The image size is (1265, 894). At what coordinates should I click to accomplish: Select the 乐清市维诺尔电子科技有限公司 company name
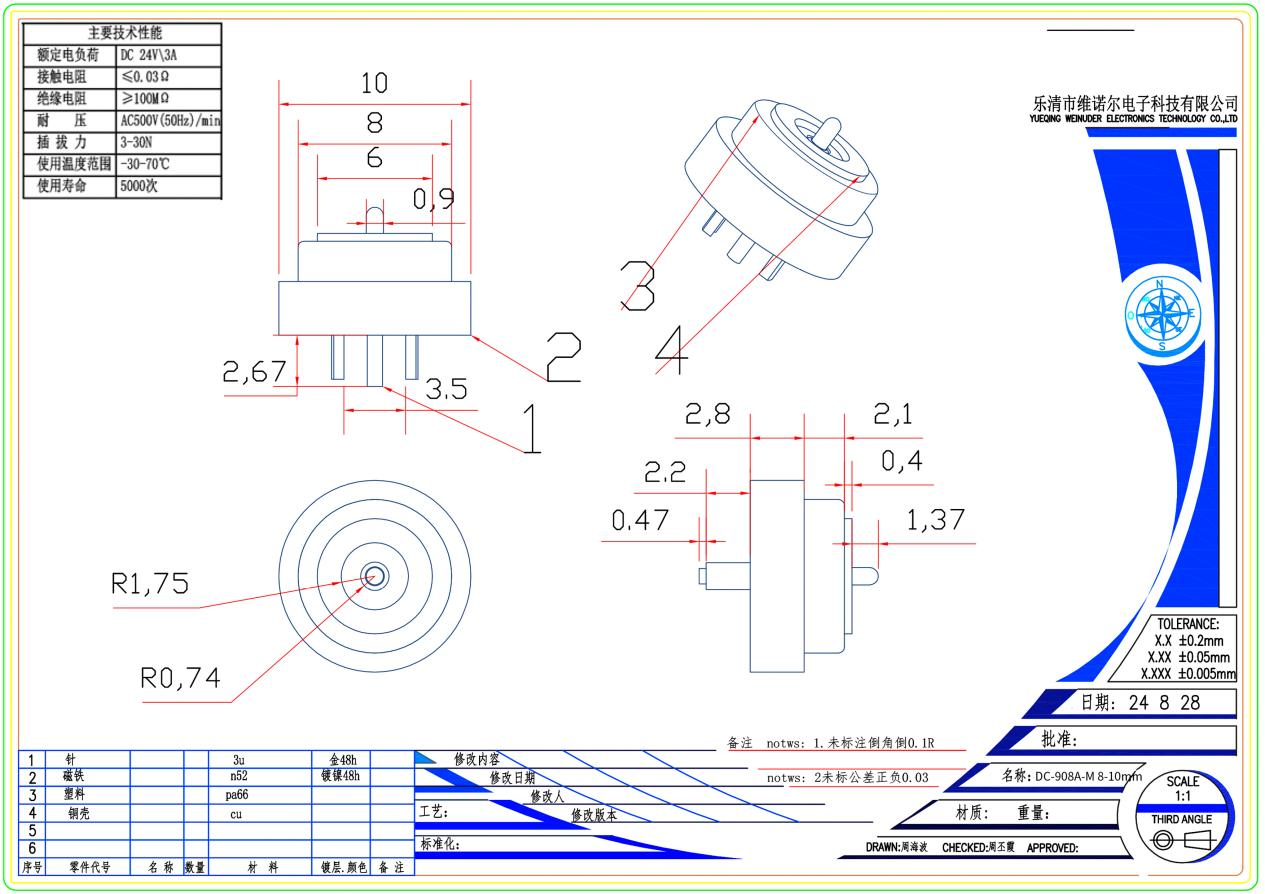[x=1134, y=103]
